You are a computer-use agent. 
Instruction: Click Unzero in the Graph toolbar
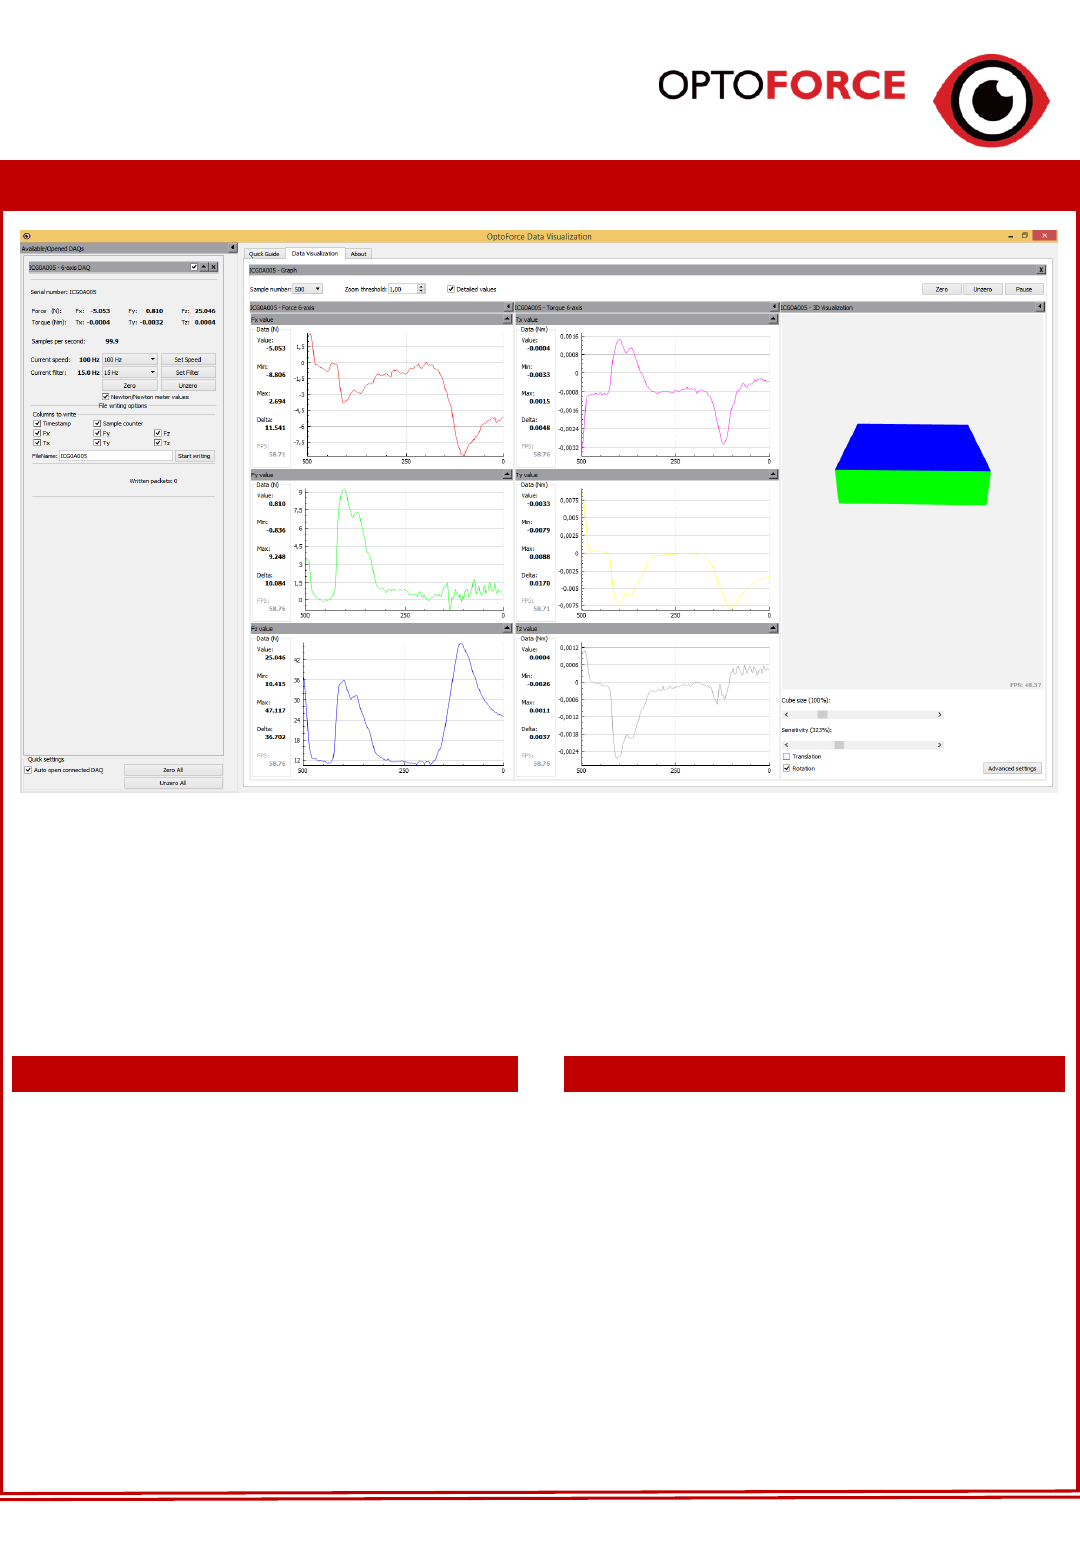(983, 289)
